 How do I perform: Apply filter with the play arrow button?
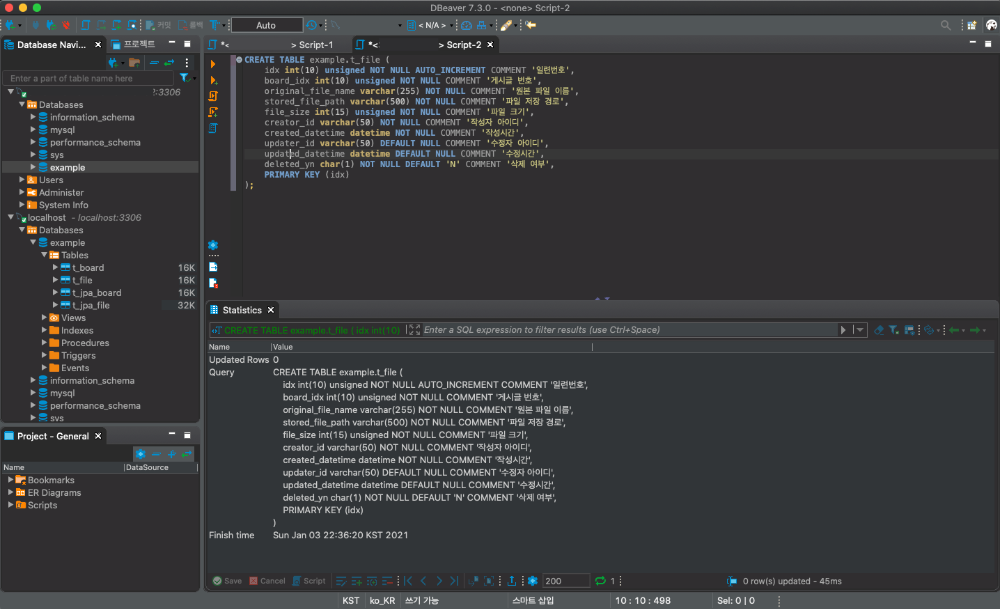click(843, 330)
